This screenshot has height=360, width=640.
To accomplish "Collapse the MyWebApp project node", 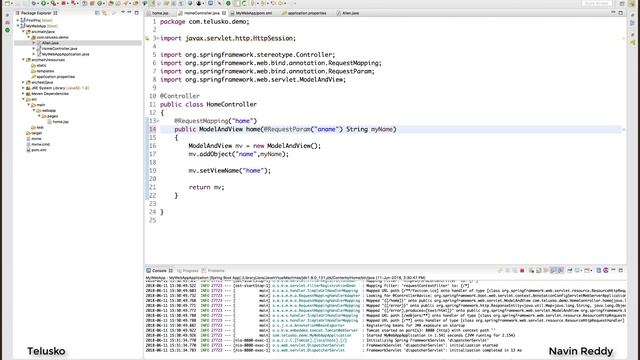I will tap(18, 26).
